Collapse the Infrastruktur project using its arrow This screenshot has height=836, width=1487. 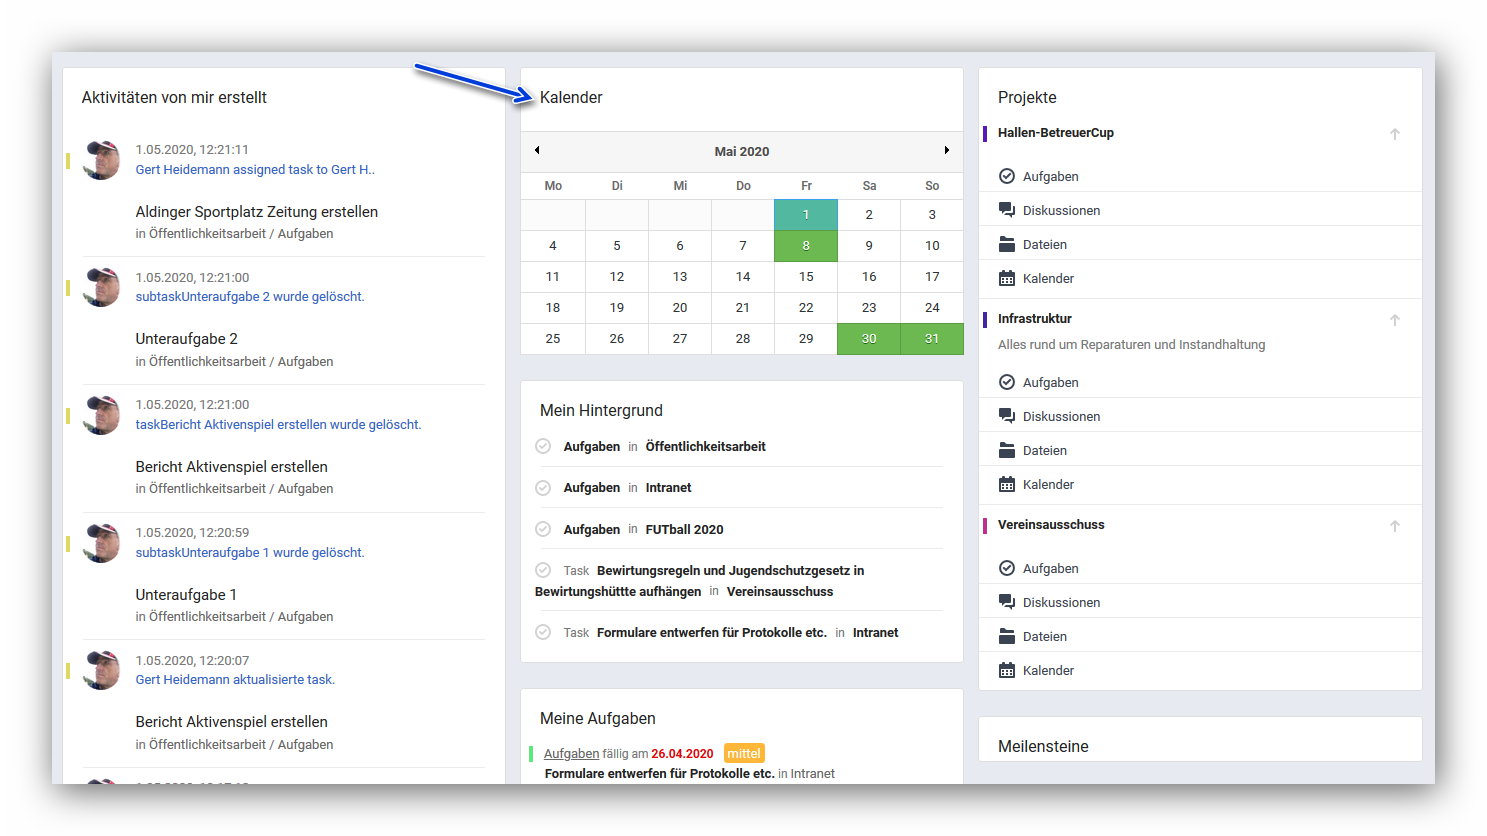(x=1394, y=320)
